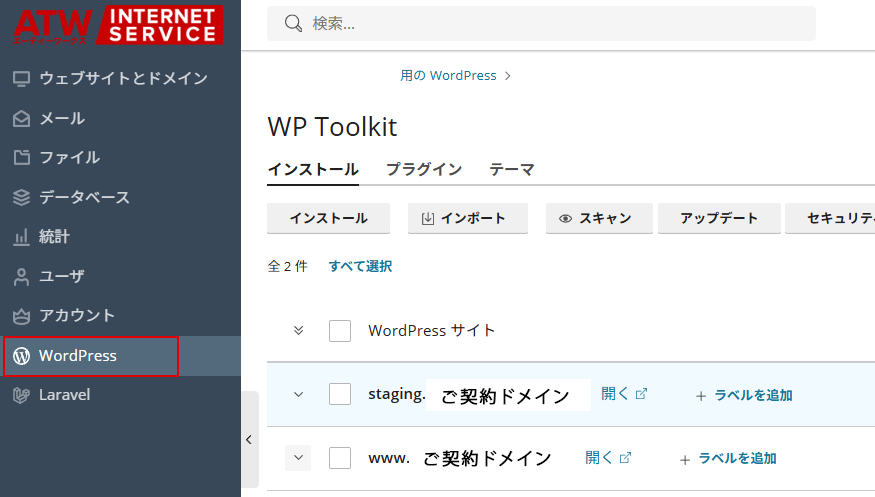
Task: Click the データベース (database) layers icon
Action: click(x=21, y=197)
